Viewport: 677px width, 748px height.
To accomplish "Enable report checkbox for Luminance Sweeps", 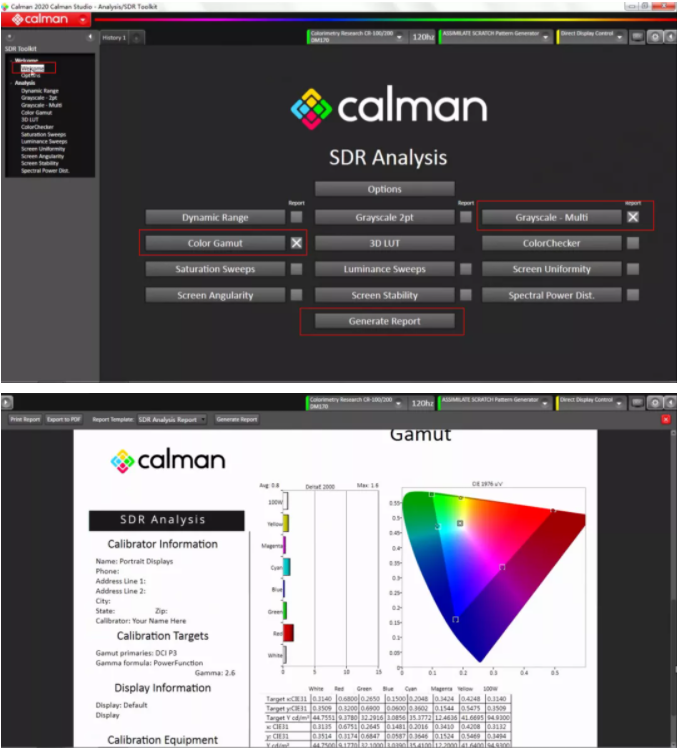I will click(466, 269).
